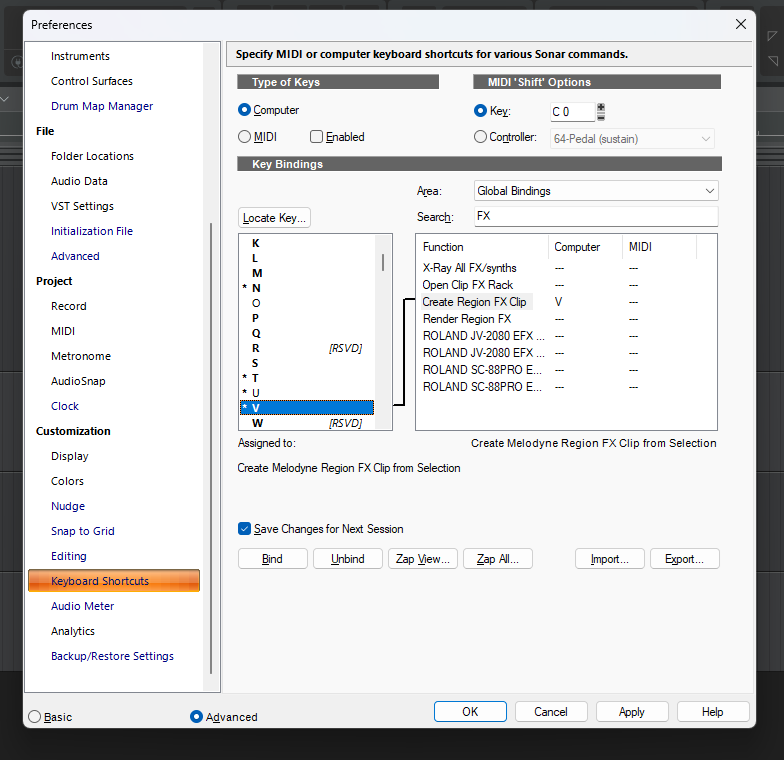Viewport: 784px width, 760px height.
Task: Click Zap All... button
Action: (x=498, y=558)
